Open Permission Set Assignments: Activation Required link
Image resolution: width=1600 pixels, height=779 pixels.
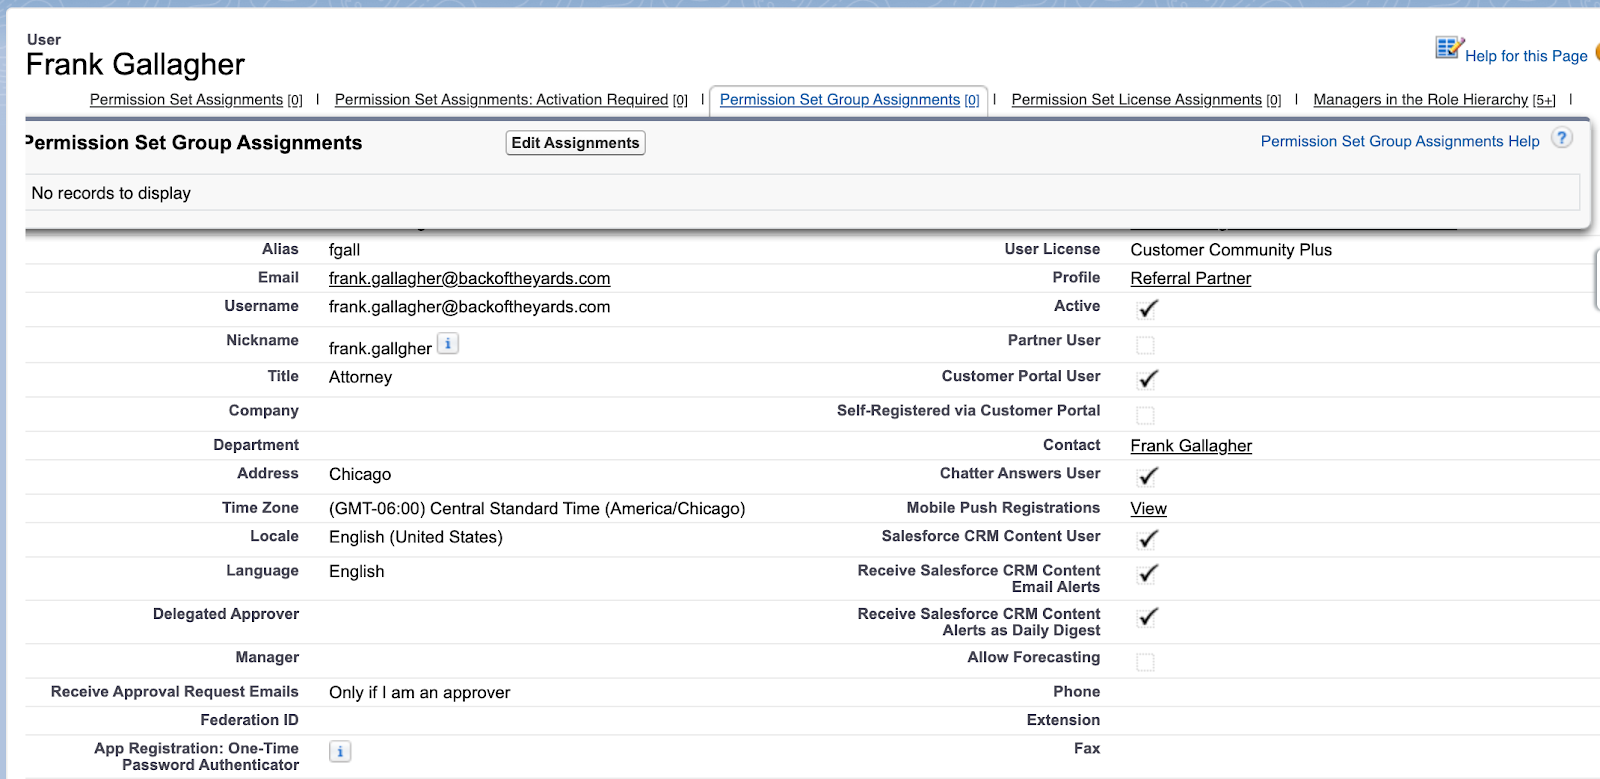click(511, 100)
